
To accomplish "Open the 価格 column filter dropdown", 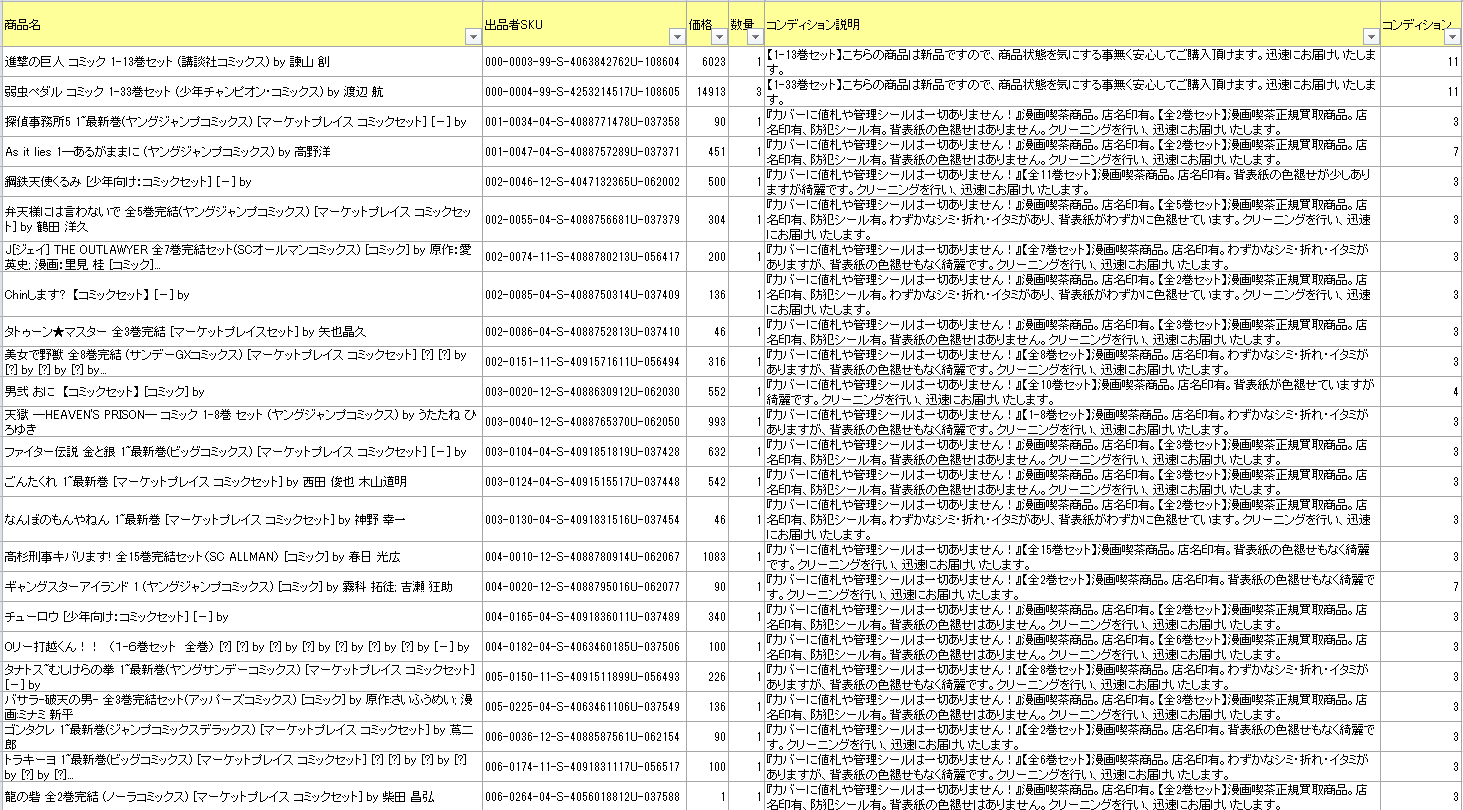I will pos(719,37).
